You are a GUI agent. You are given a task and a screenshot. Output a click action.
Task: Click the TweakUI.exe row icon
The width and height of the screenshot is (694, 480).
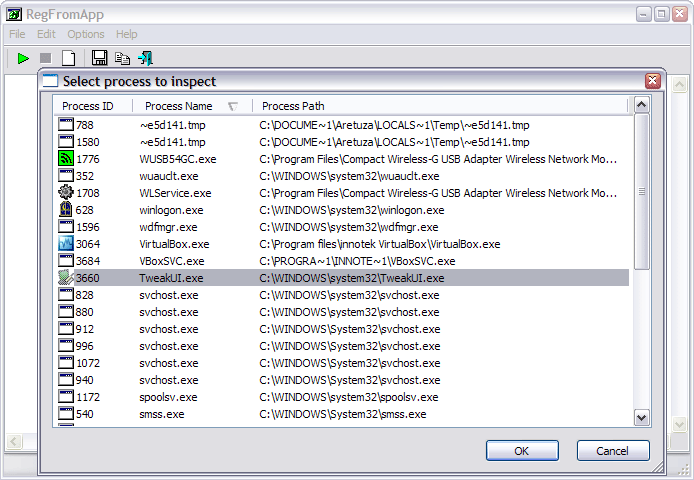[x=66, y=278]
